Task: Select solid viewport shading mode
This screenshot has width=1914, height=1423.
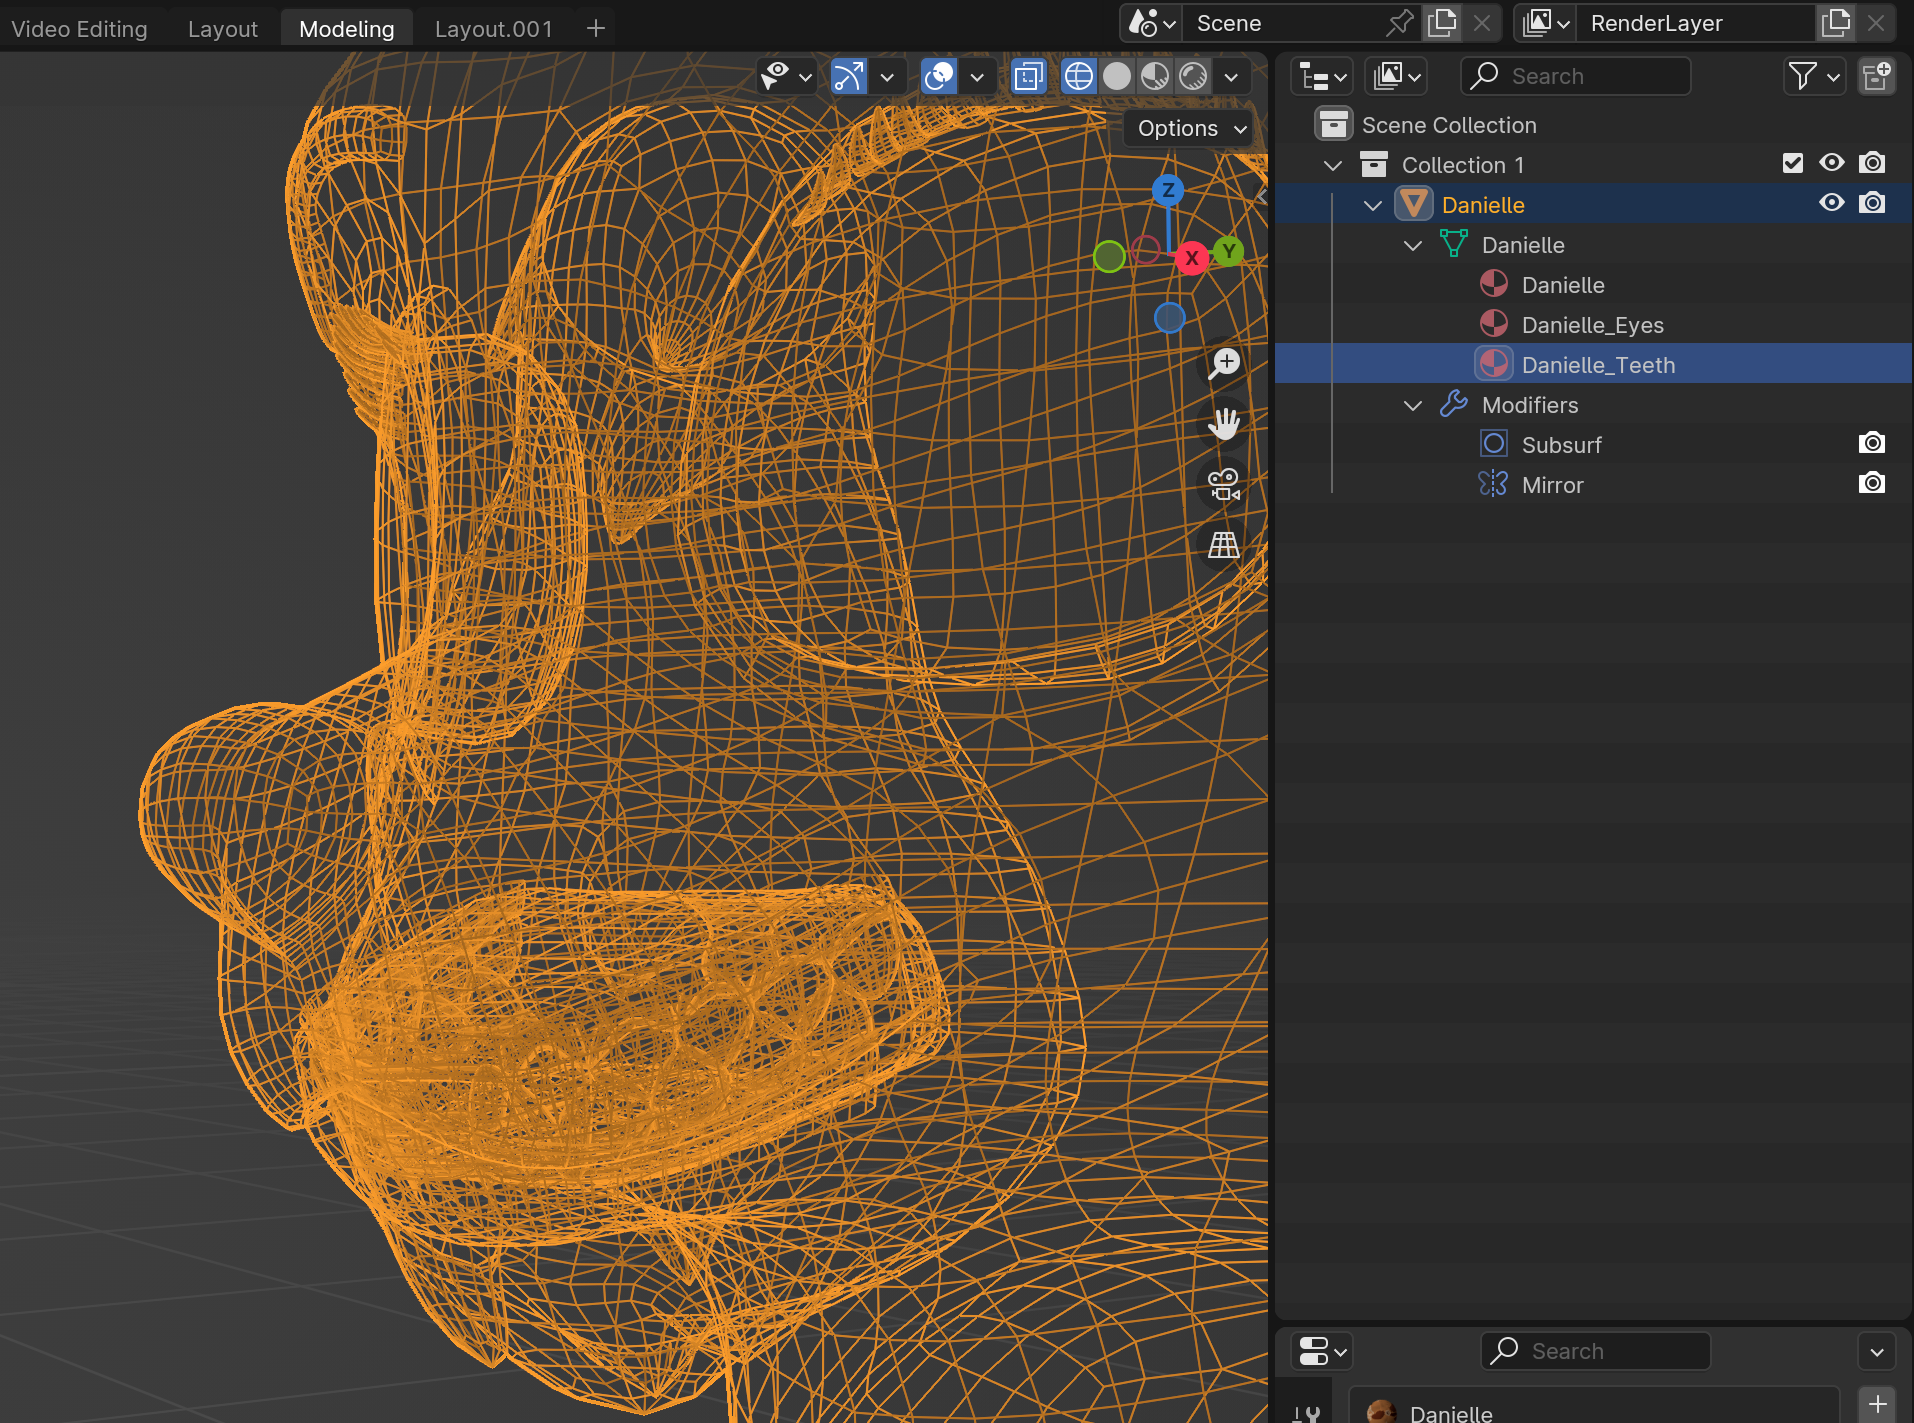Action: [x=1117, y=77]
